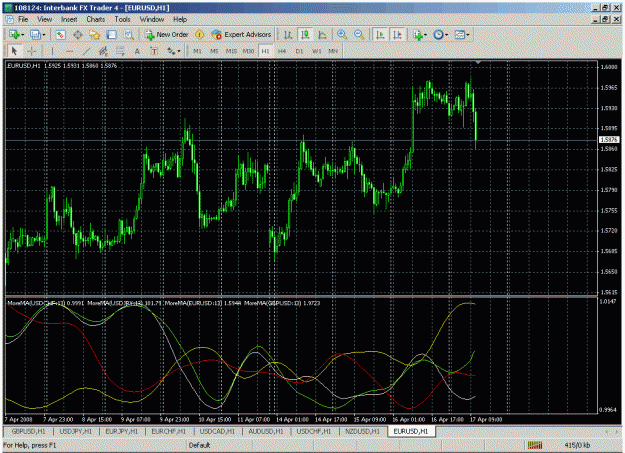Click the 1.5876 current price label
Screen dimensions: 625x453
point(609,140)
